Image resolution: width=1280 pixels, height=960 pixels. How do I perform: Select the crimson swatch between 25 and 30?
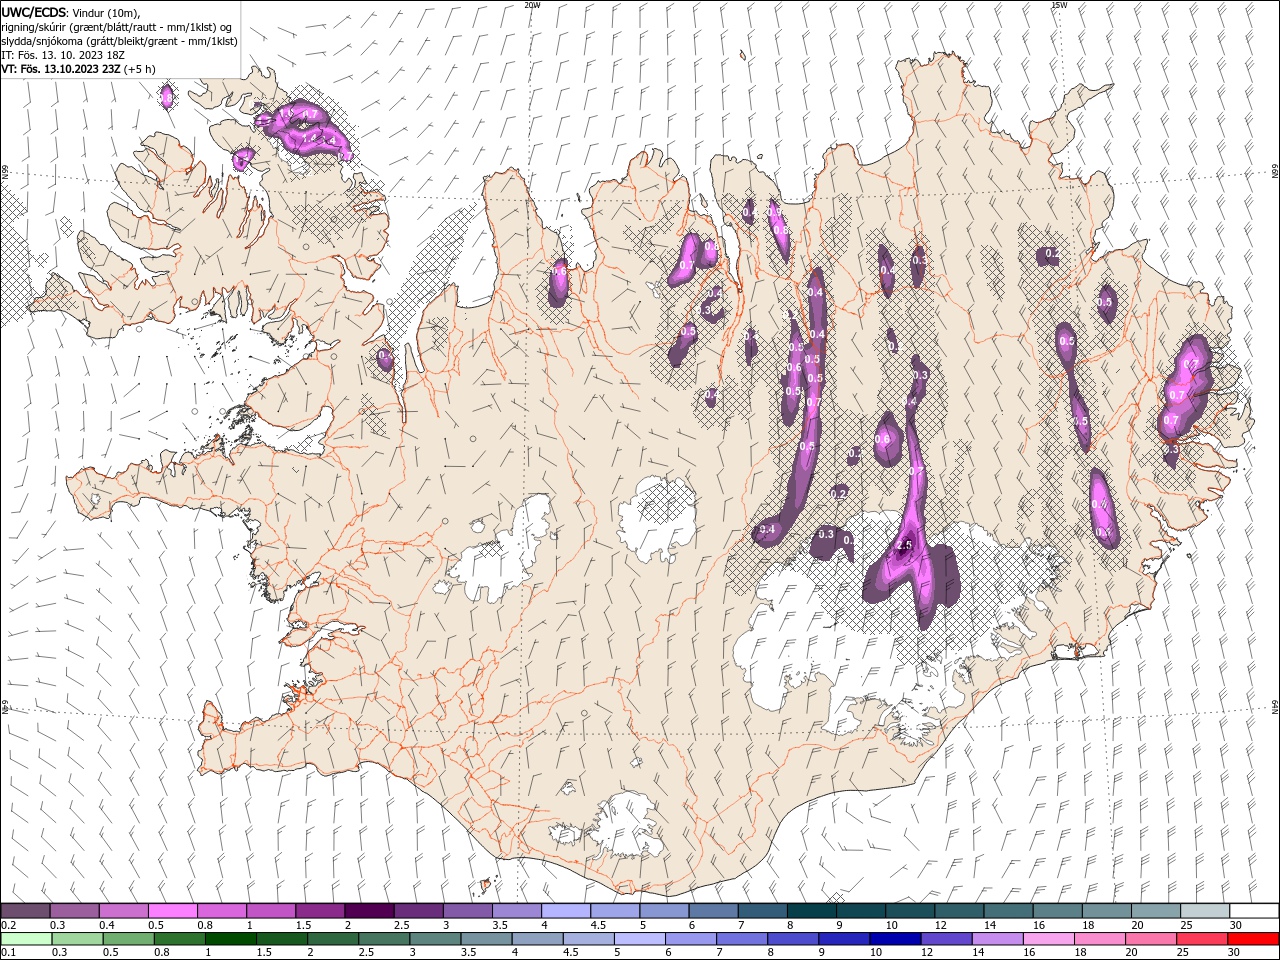tap(1202, 939)
